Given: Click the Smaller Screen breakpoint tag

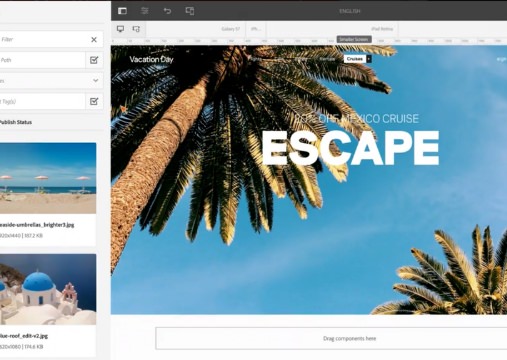Looking at the screenshot, I should coord(354,39).
